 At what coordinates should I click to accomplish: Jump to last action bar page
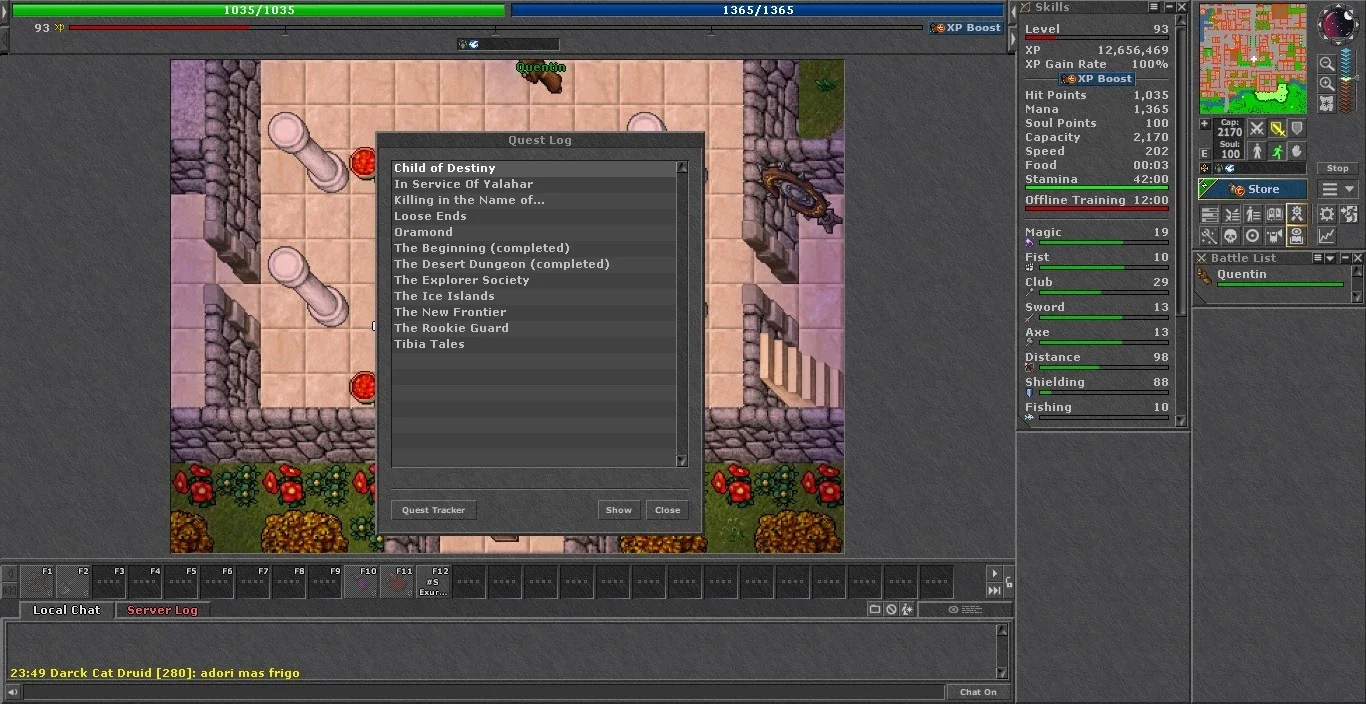(994, 590)
